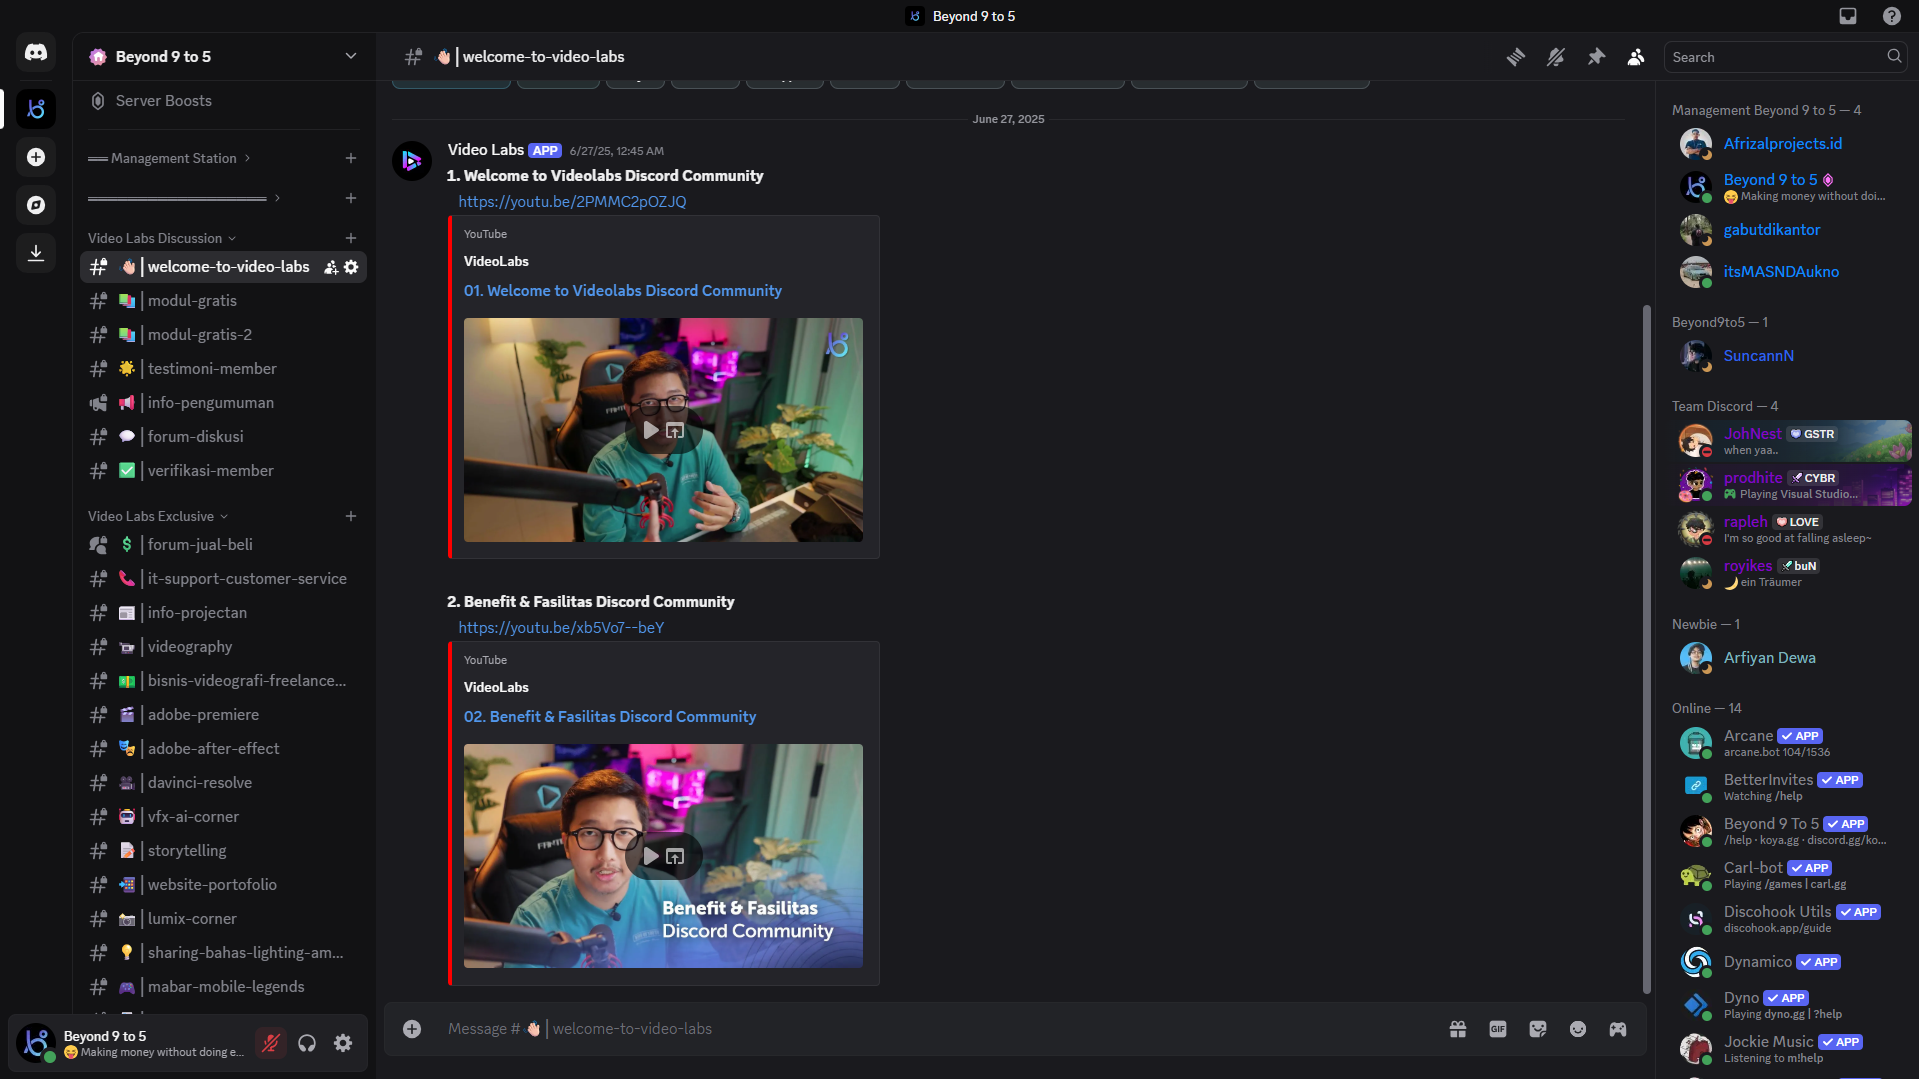Toggle deafen headphones in user panel
The height and width of the screenshot is (1079, 1919).
(x=307, y=1043)
